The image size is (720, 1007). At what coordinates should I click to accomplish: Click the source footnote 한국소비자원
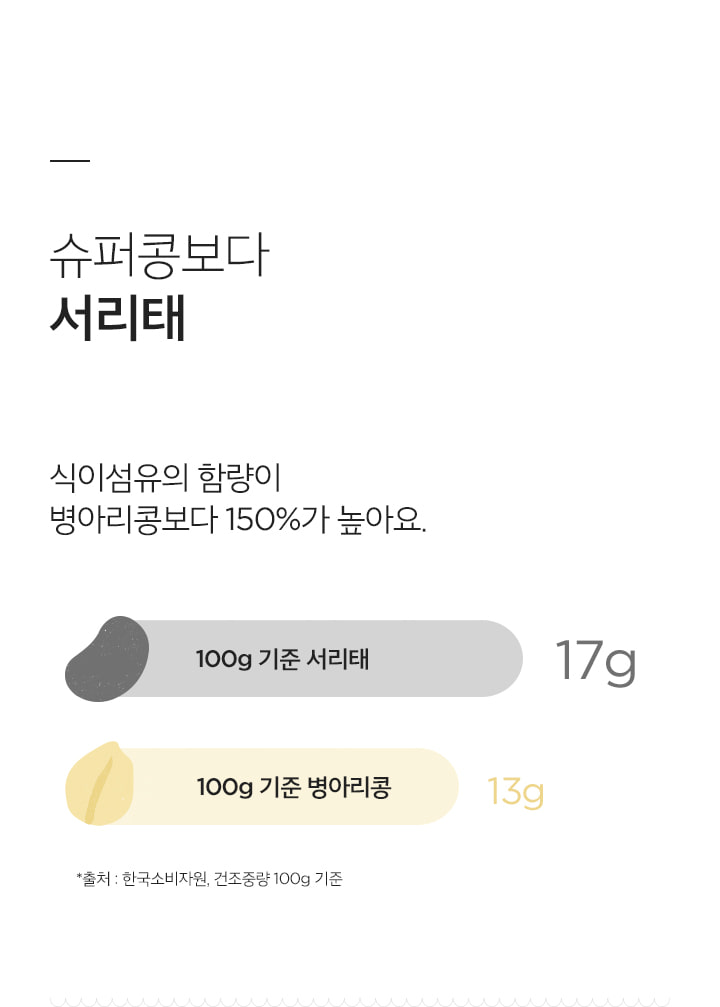pyautogui.click(x=165, y=879)
